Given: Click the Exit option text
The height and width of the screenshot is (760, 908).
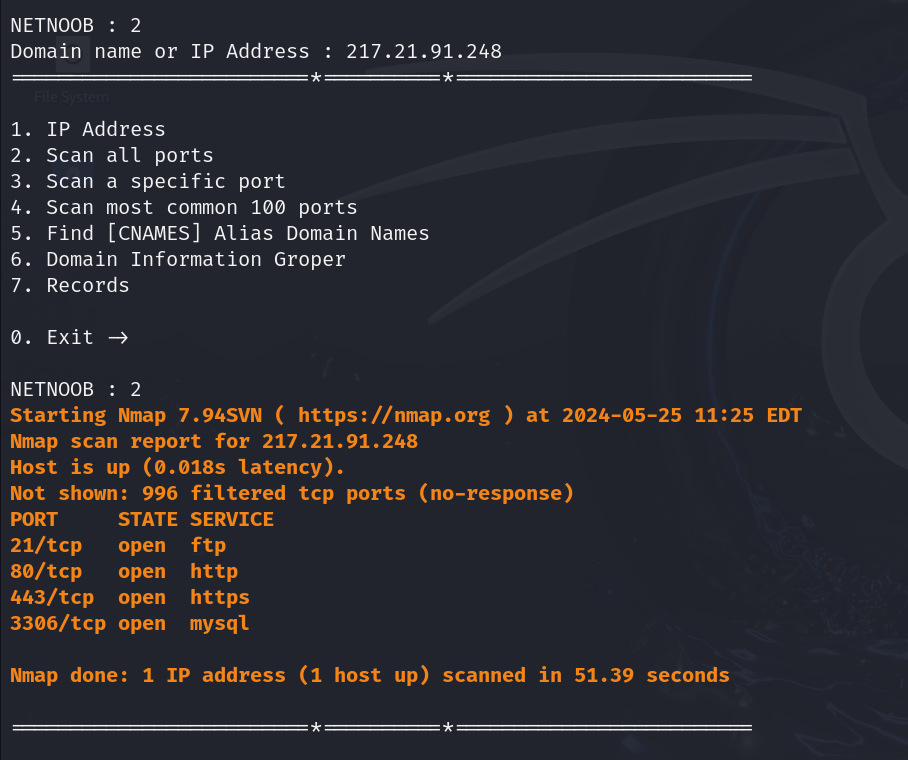Looking at the screenshot, I should tap(70, 337).
